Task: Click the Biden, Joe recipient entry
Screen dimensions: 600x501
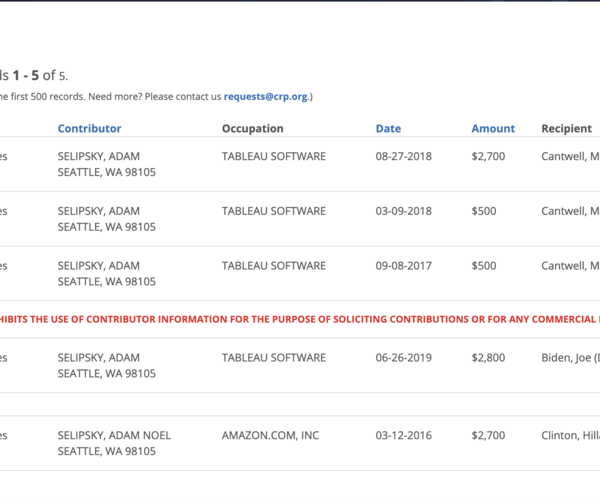Action: 570,357
